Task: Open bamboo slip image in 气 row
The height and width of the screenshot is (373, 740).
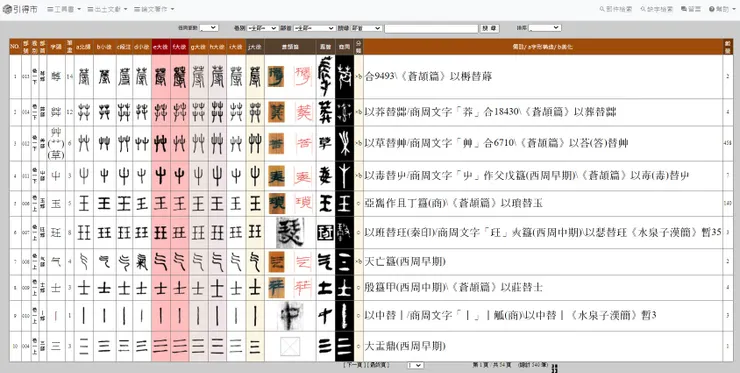Action: pyautogui.click(x=276, y=262)
